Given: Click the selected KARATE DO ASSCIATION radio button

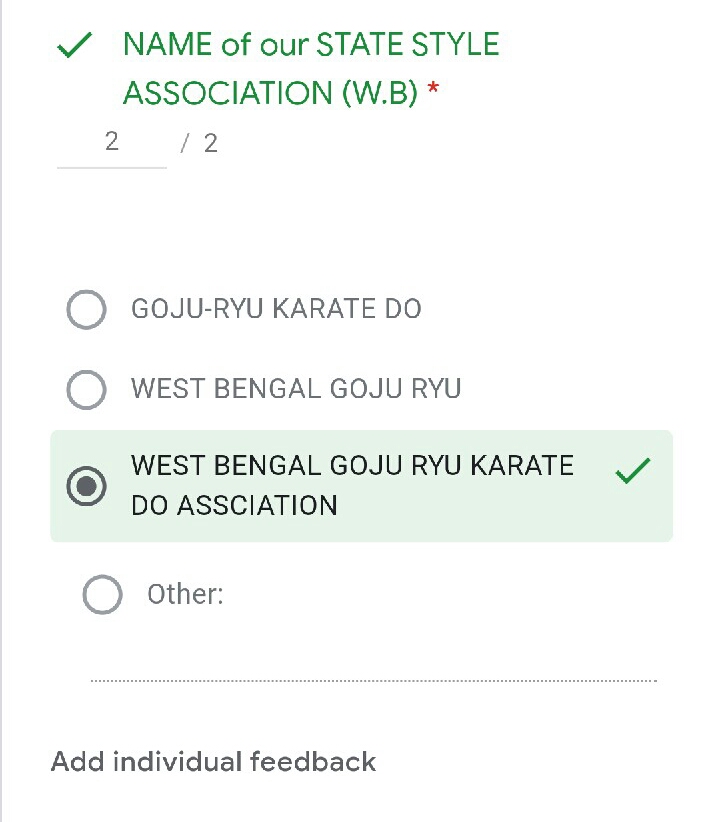Looking at the screenshot, I should 86,486.
